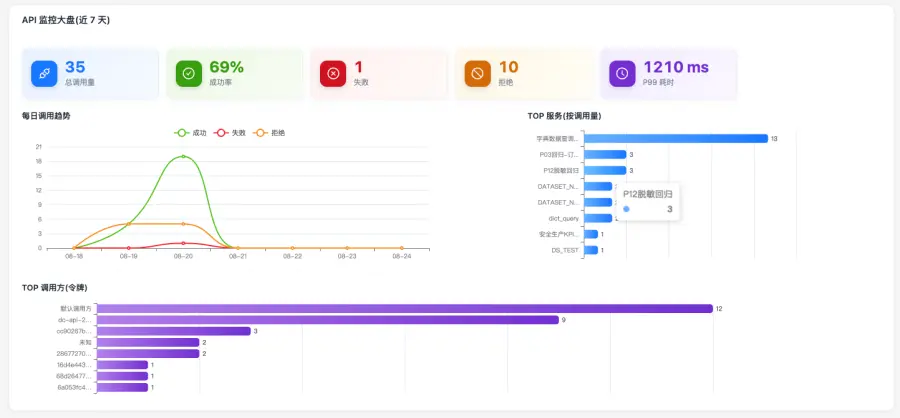This screenshot has height=418, width=900.
Task: Click the 16d4e443 caller purple bar
Action: [x=122, y=365]
